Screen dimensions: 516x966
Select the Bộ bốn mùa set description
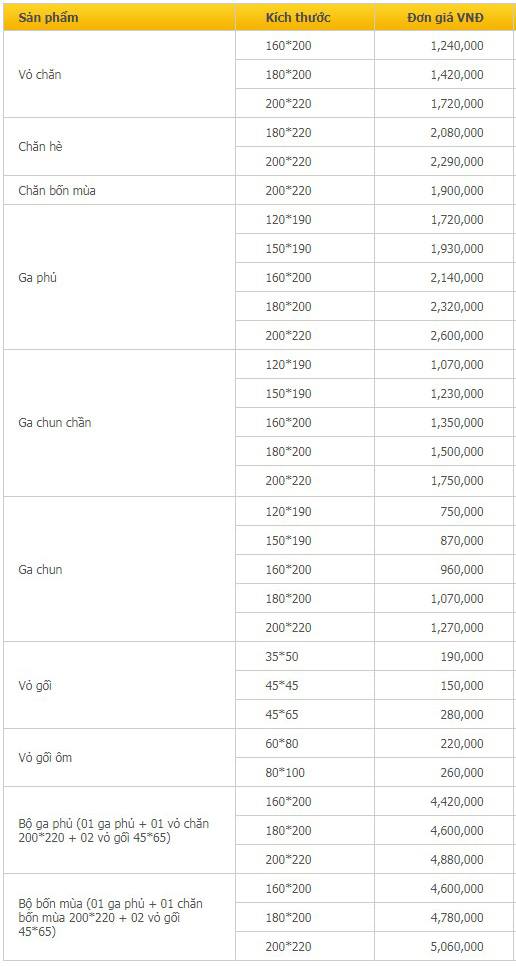point(111,917)
